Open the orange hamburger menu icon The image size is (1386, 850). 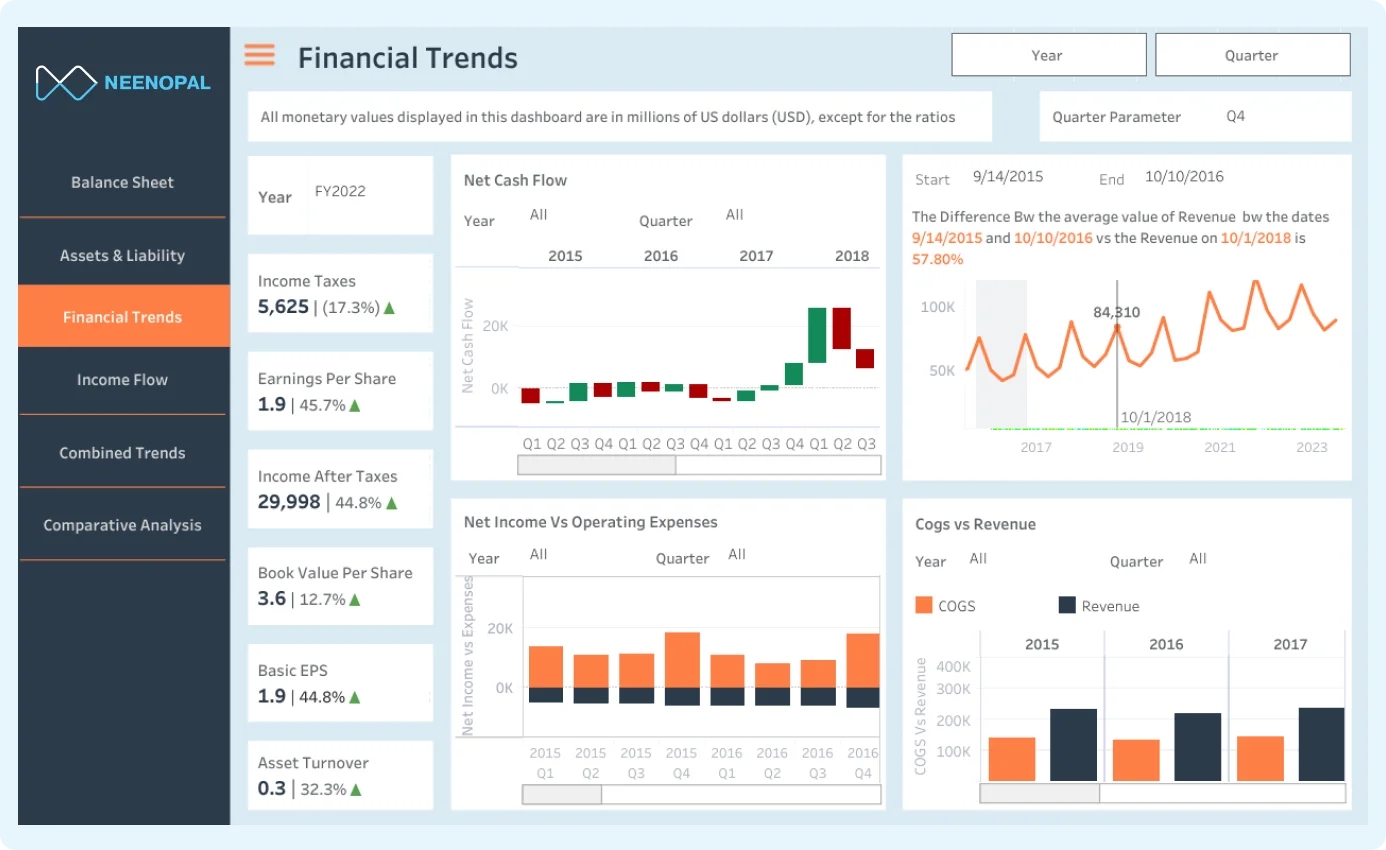[260, 55]
